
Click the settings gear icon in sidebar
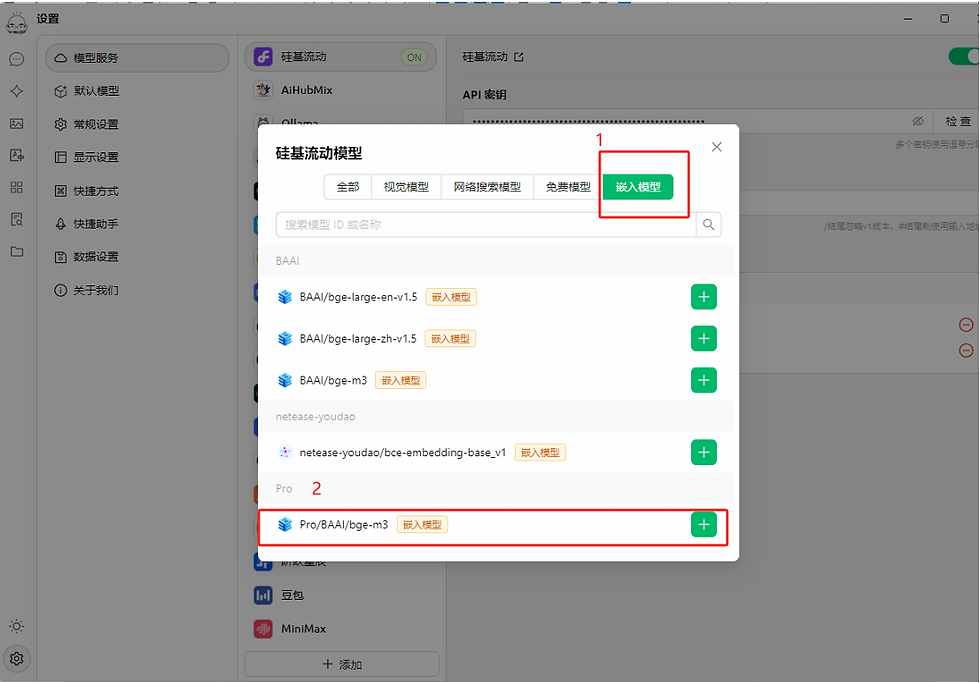(17, 659)
